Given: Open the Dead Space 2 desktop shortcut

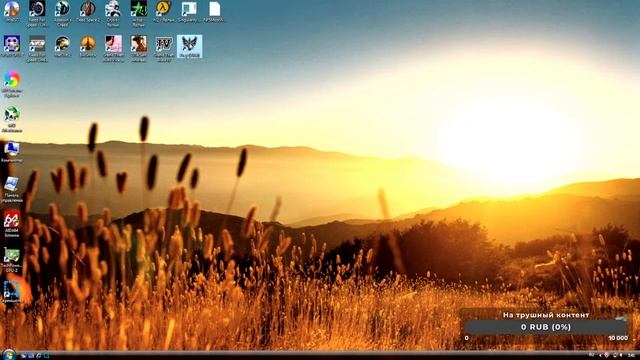Looking at the screenshot, I should click(x=87, y=12).
